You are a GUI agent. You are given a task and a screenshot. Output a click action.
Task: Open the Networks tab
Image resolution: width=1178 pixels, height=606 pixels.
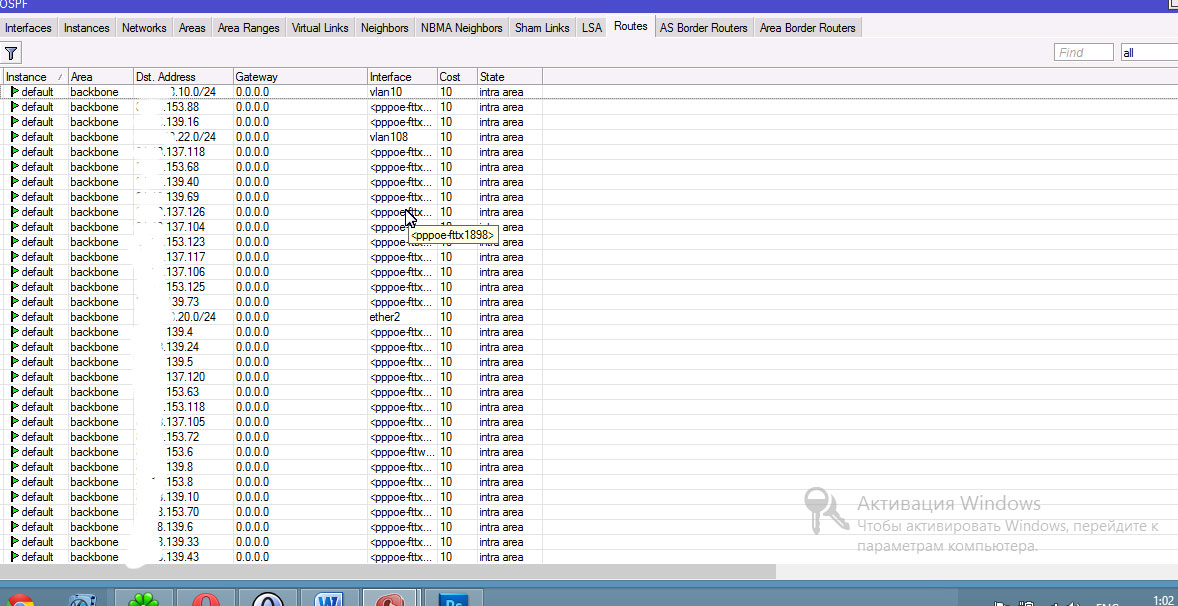point(144,28)
